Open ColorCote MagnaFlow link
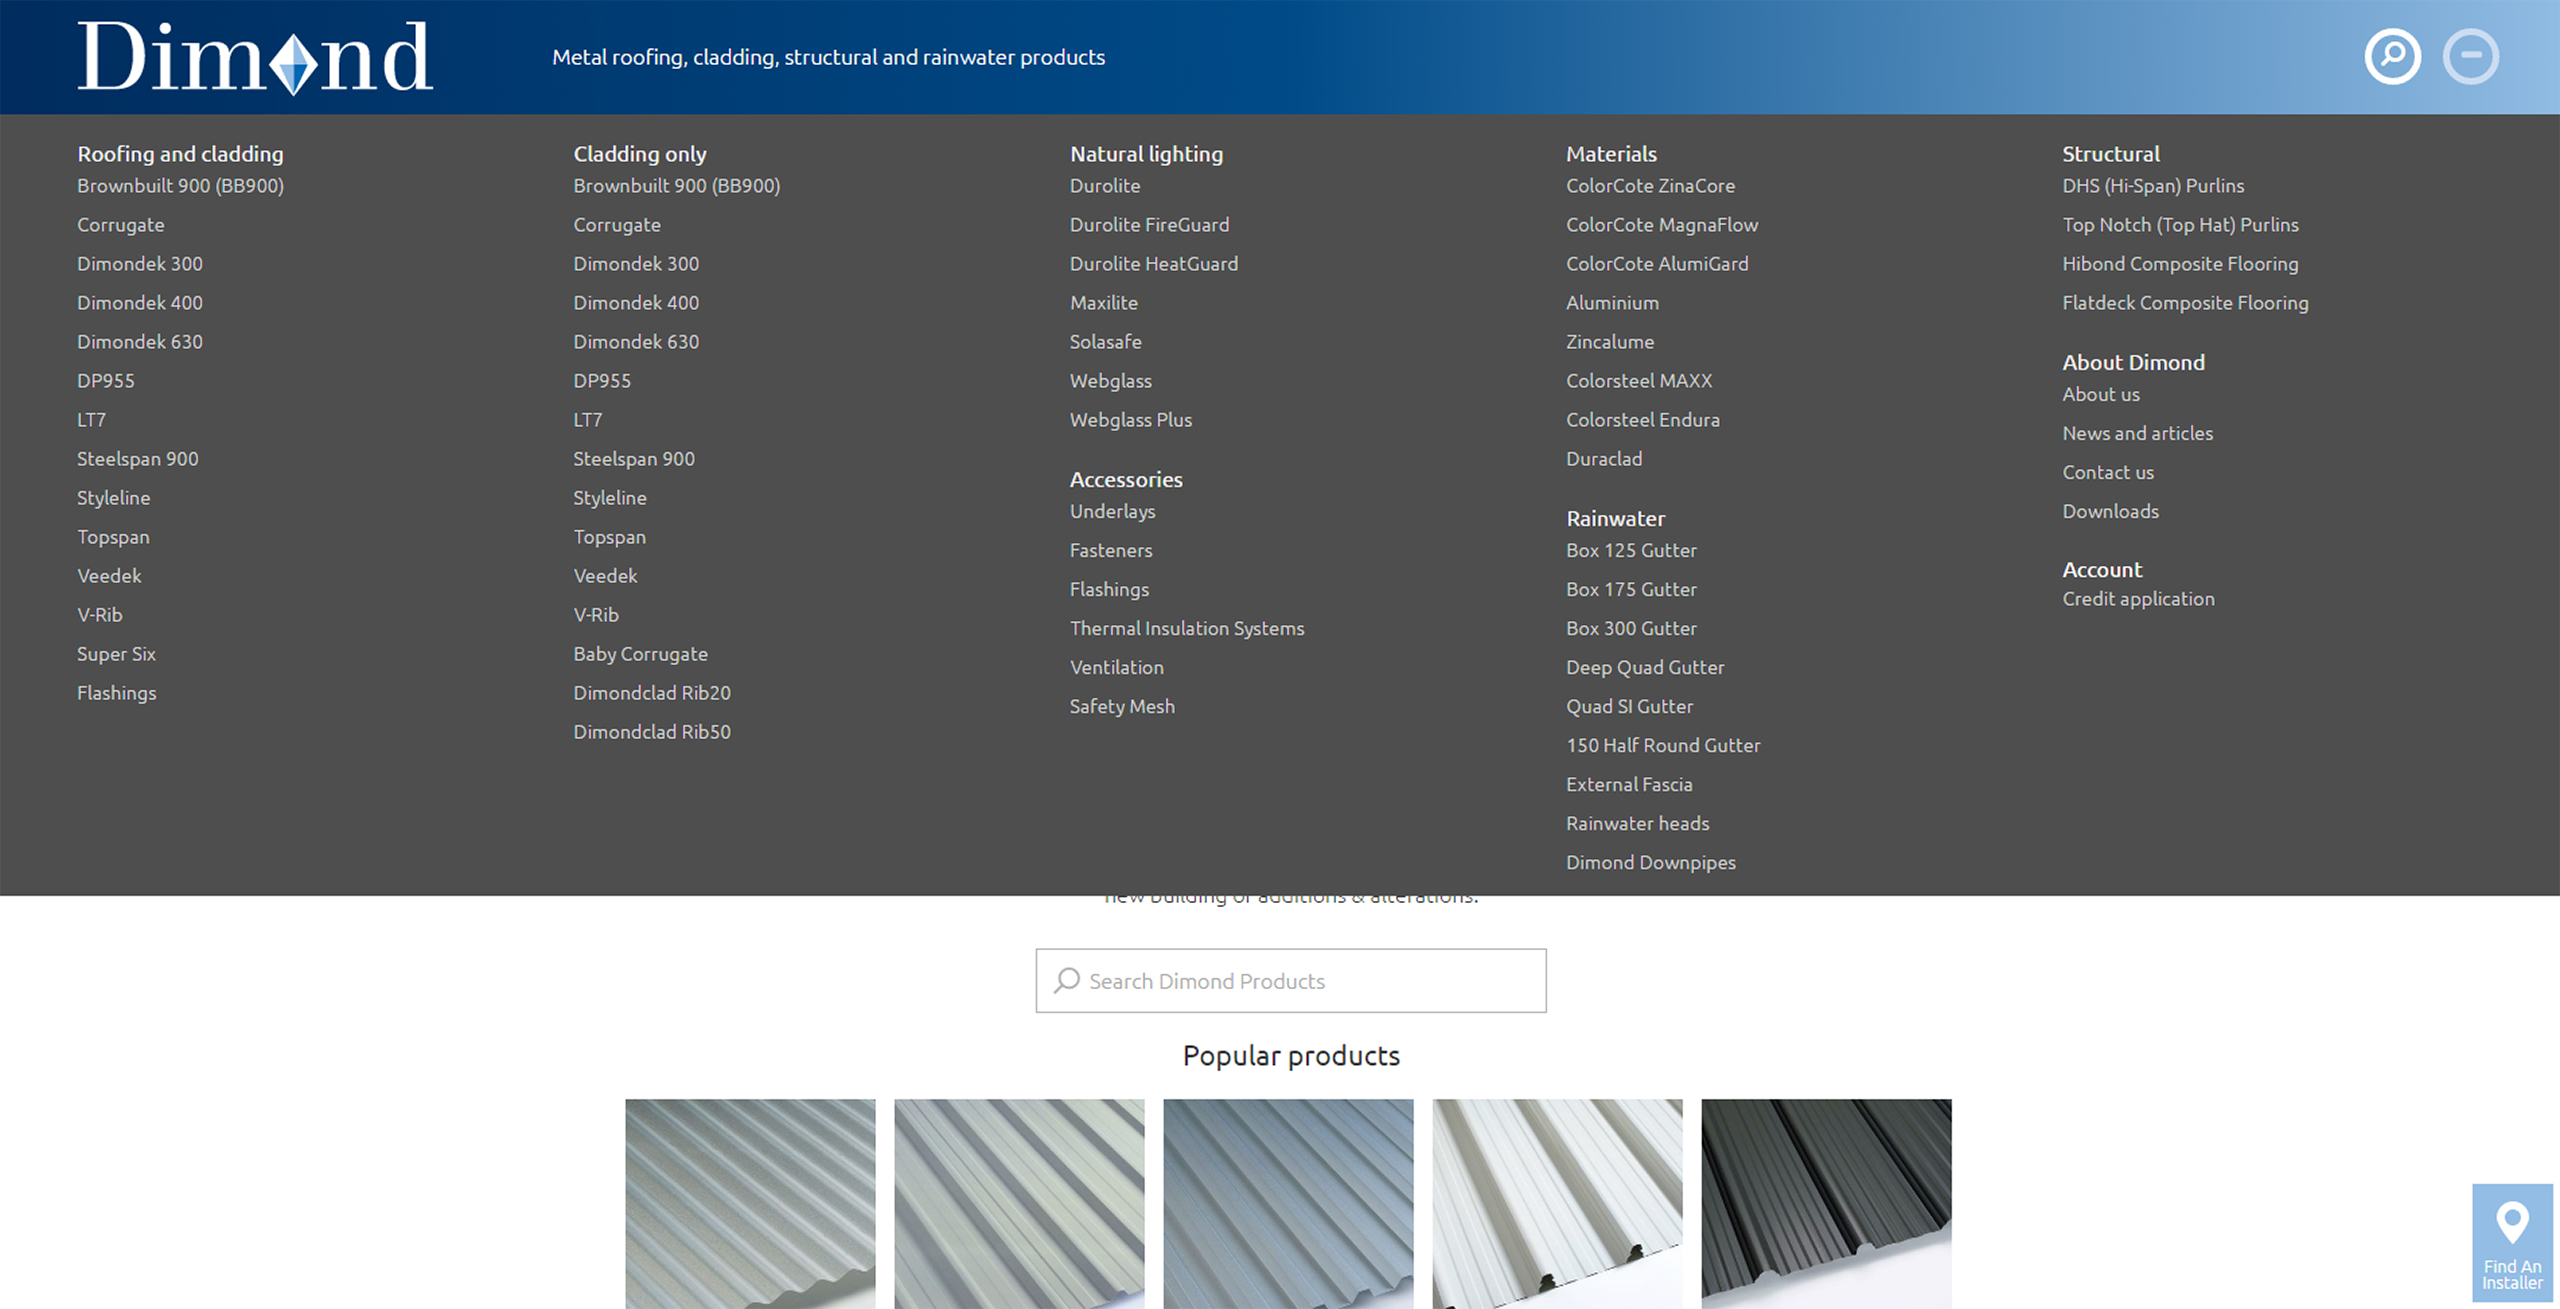This screenshot has width=2560, height=1309. coord(1662,225)
